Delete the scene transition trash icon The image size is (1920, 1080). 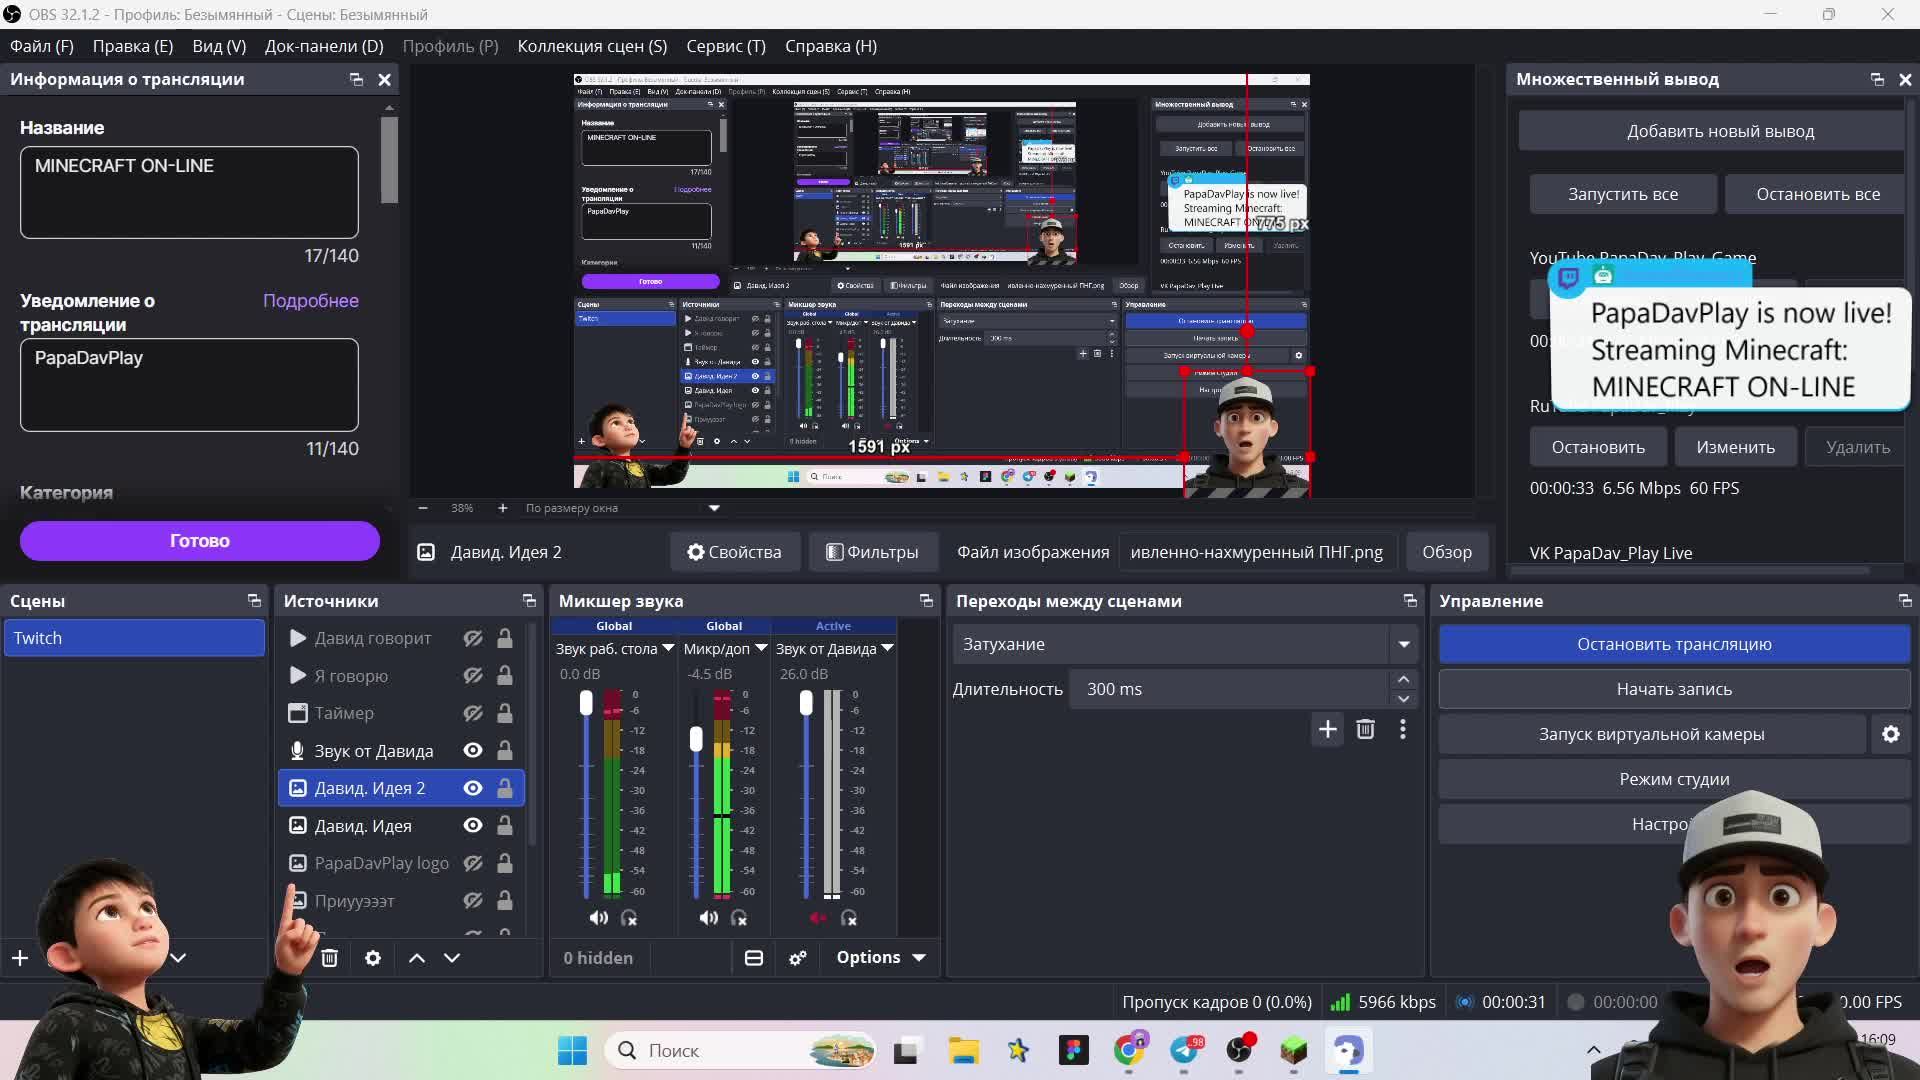[x=1365, y=730]
